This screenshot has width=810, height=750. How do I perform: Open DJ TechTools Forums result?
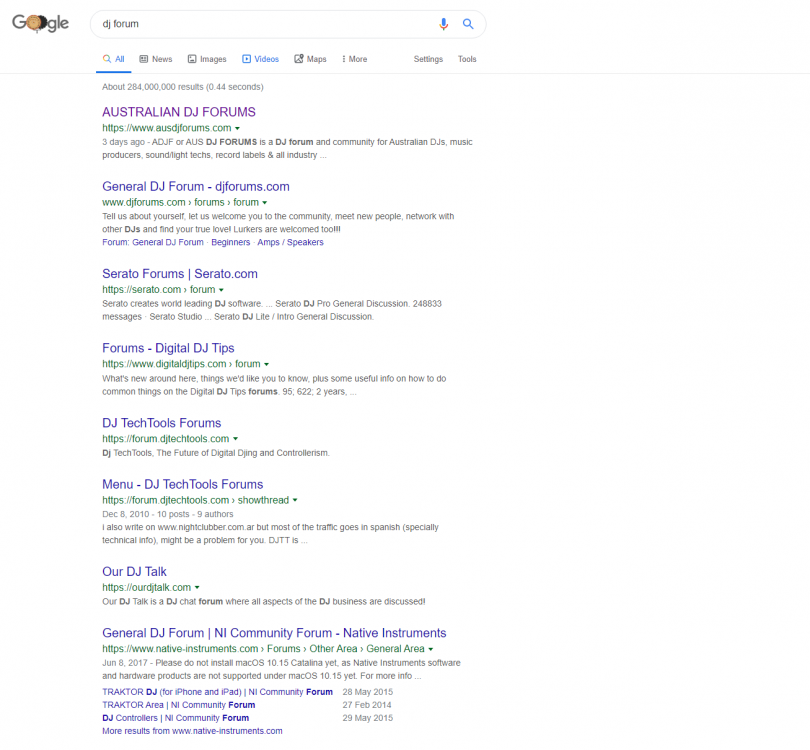pyautogui.click(x=162, y=423)
